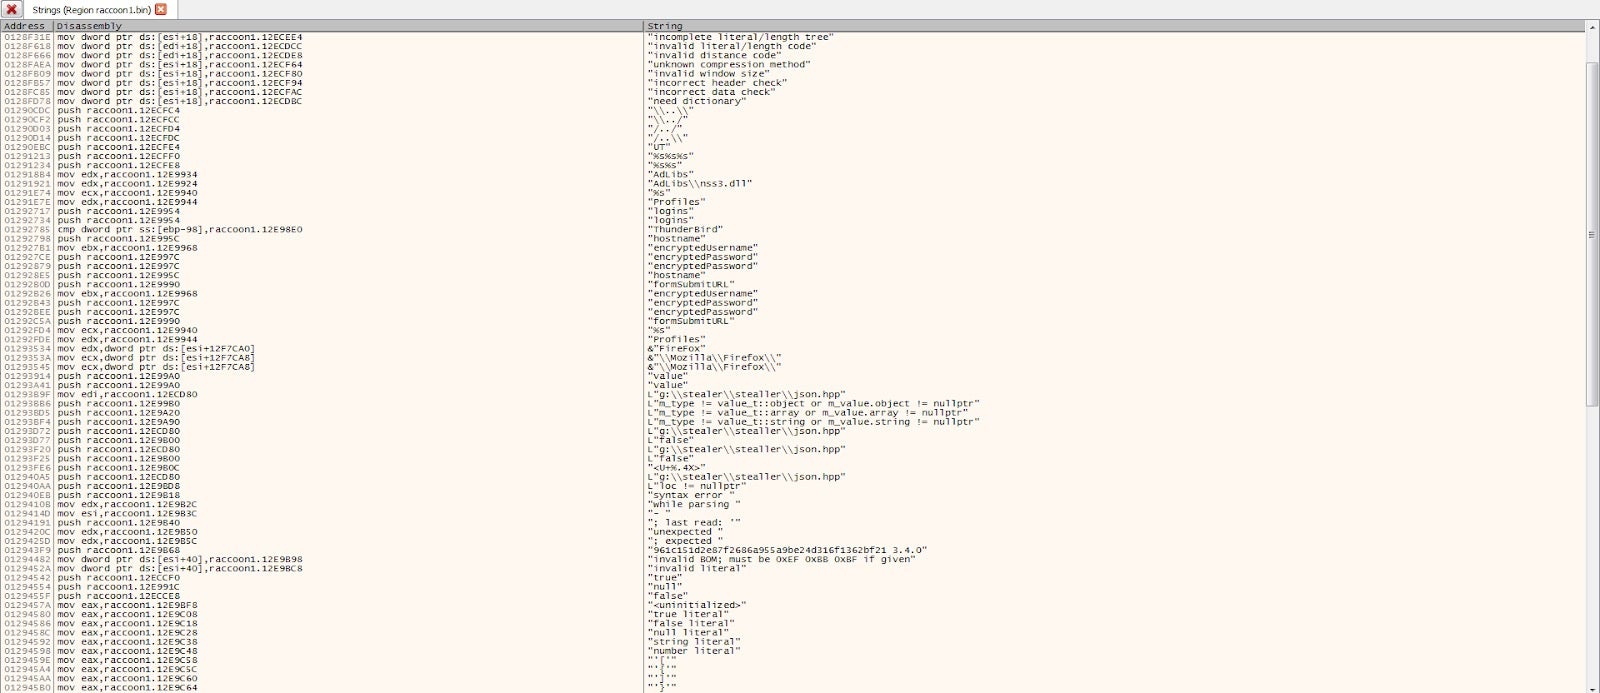Click the "need dictionary" string entry
Image resolution: width=1600 pixels, height=693 pixels.
[697, 101]
